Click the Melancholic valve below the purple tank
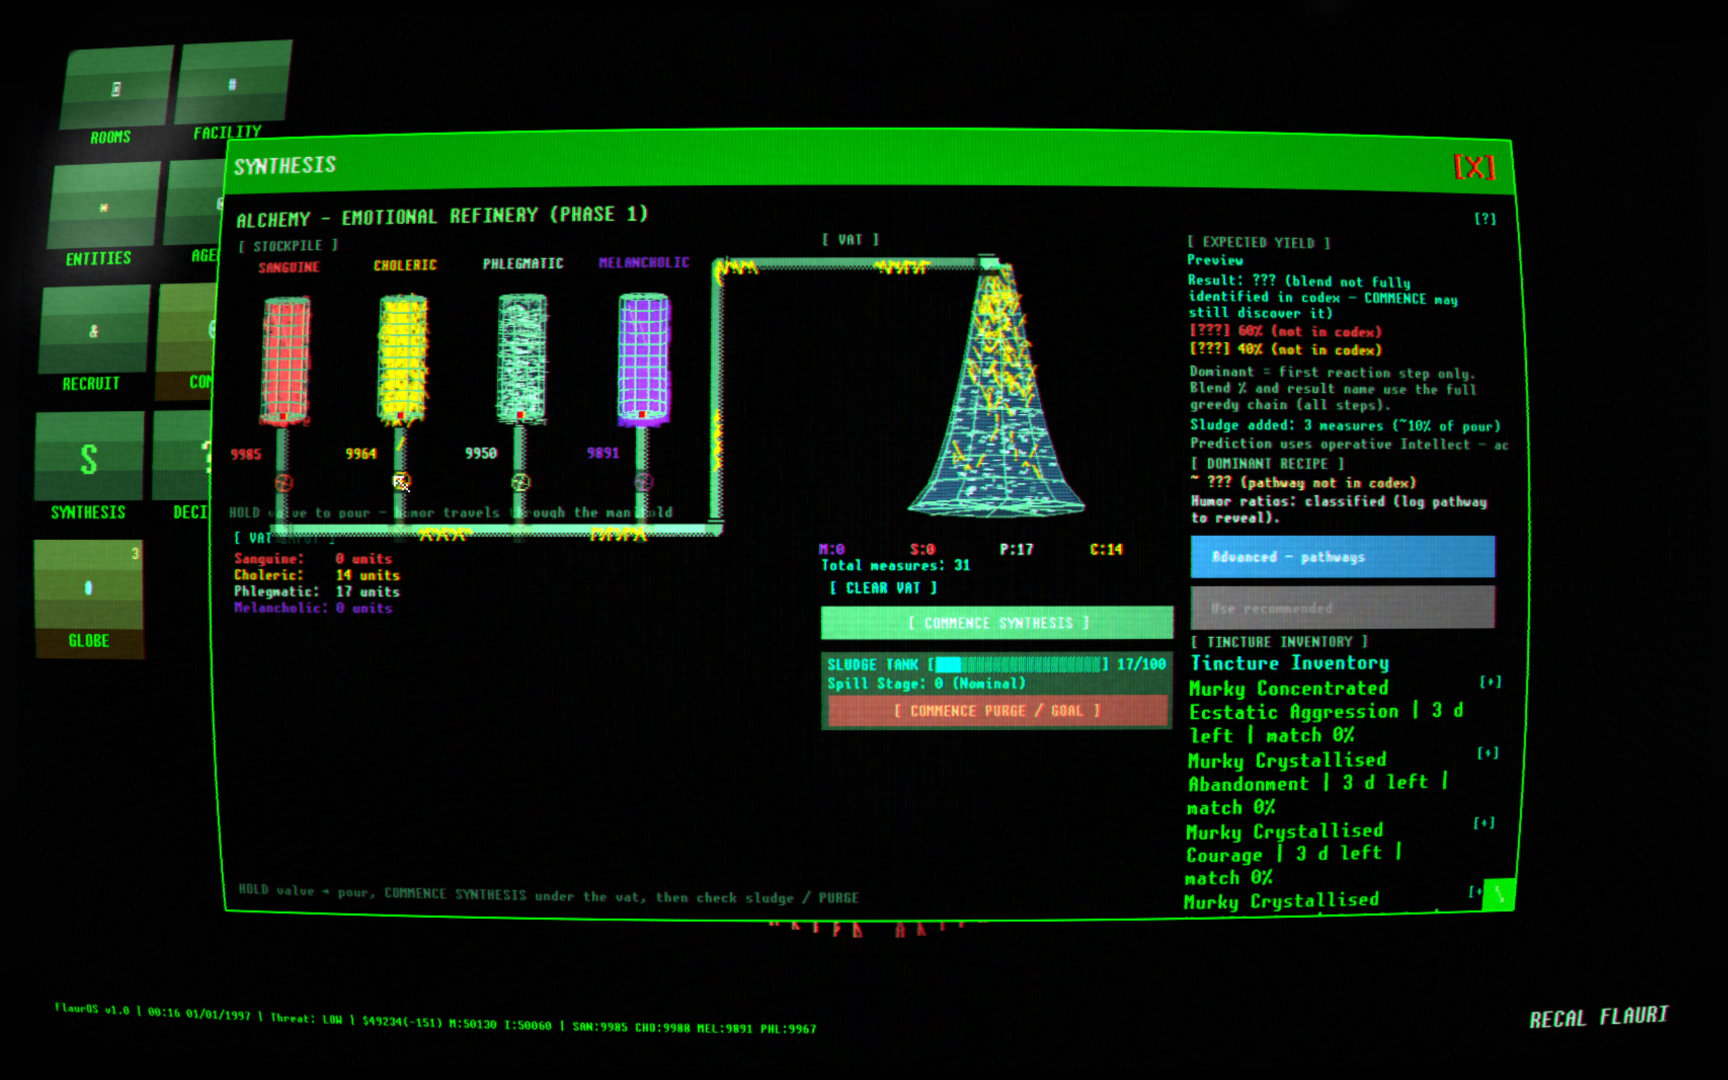The height and width of the screenshot is (1080, 1728). pyautogui.click(x=643, y=482)
